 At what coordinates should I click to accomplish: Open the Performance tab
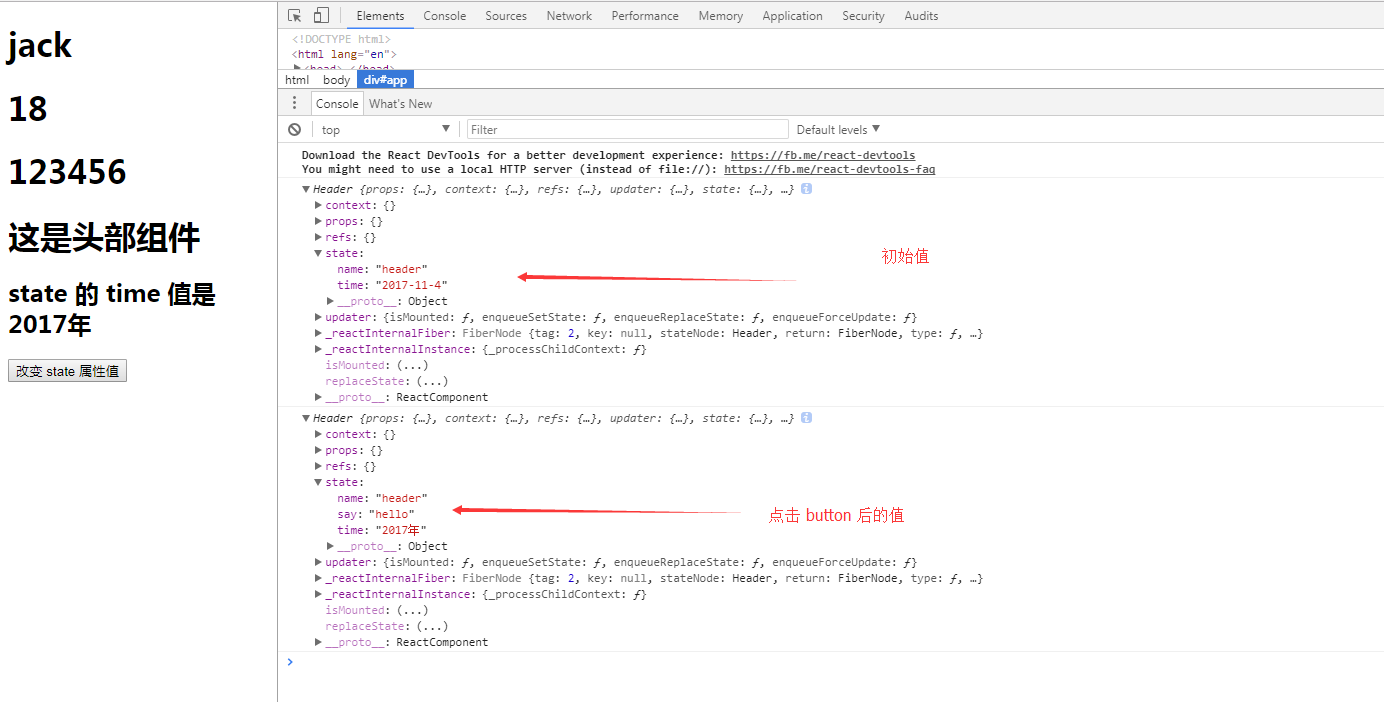pyautogui.click(x=645, y=16)
